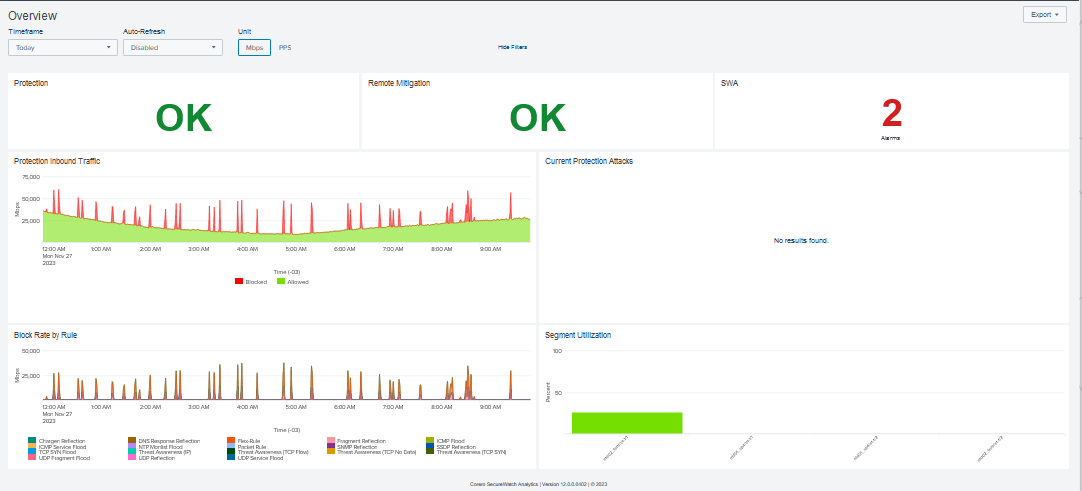Click the UDP Fragment Flood legend icon
The height and width of the screenshot is (491, 1082).
[x=33, y=458]
